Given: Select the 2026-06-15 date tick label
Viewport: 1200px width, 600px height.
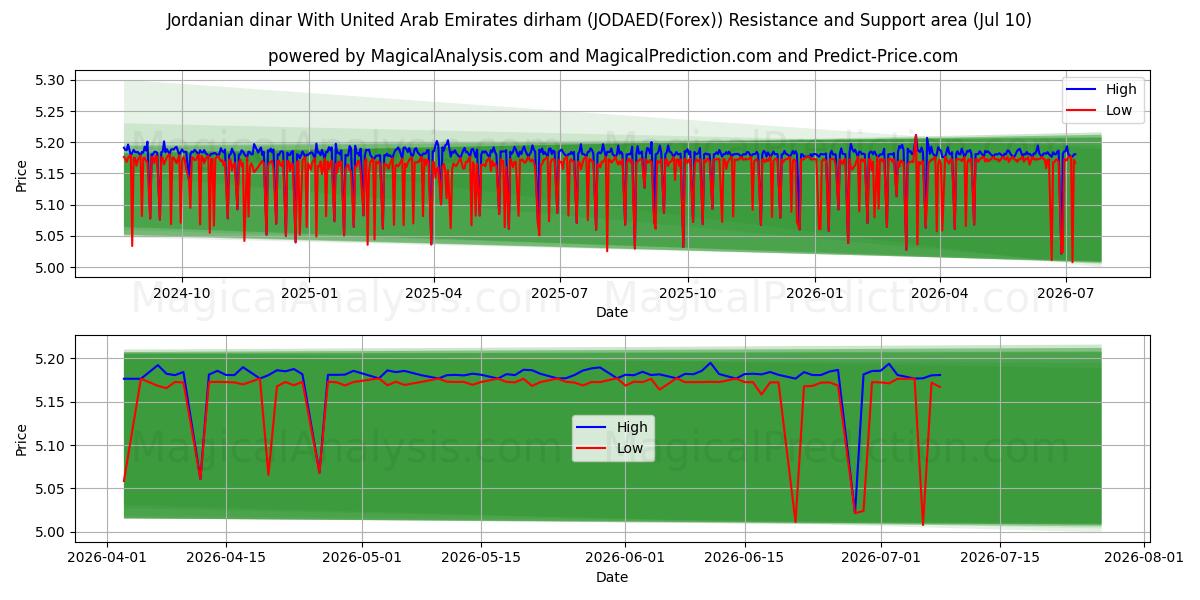Looking at the screenshot, I should [x=744, y=556].
